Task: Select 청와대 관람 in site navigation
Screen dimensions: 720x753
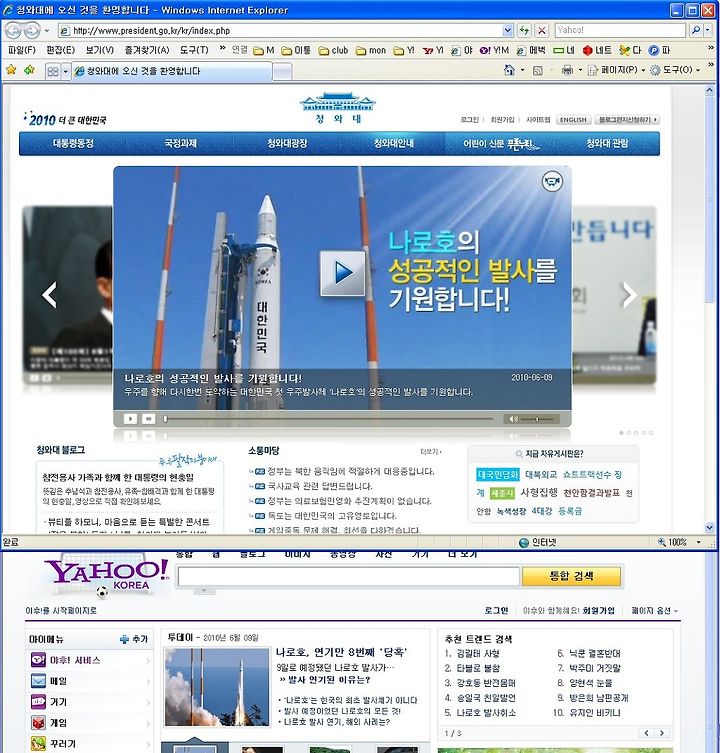Action: click(607, 144)
